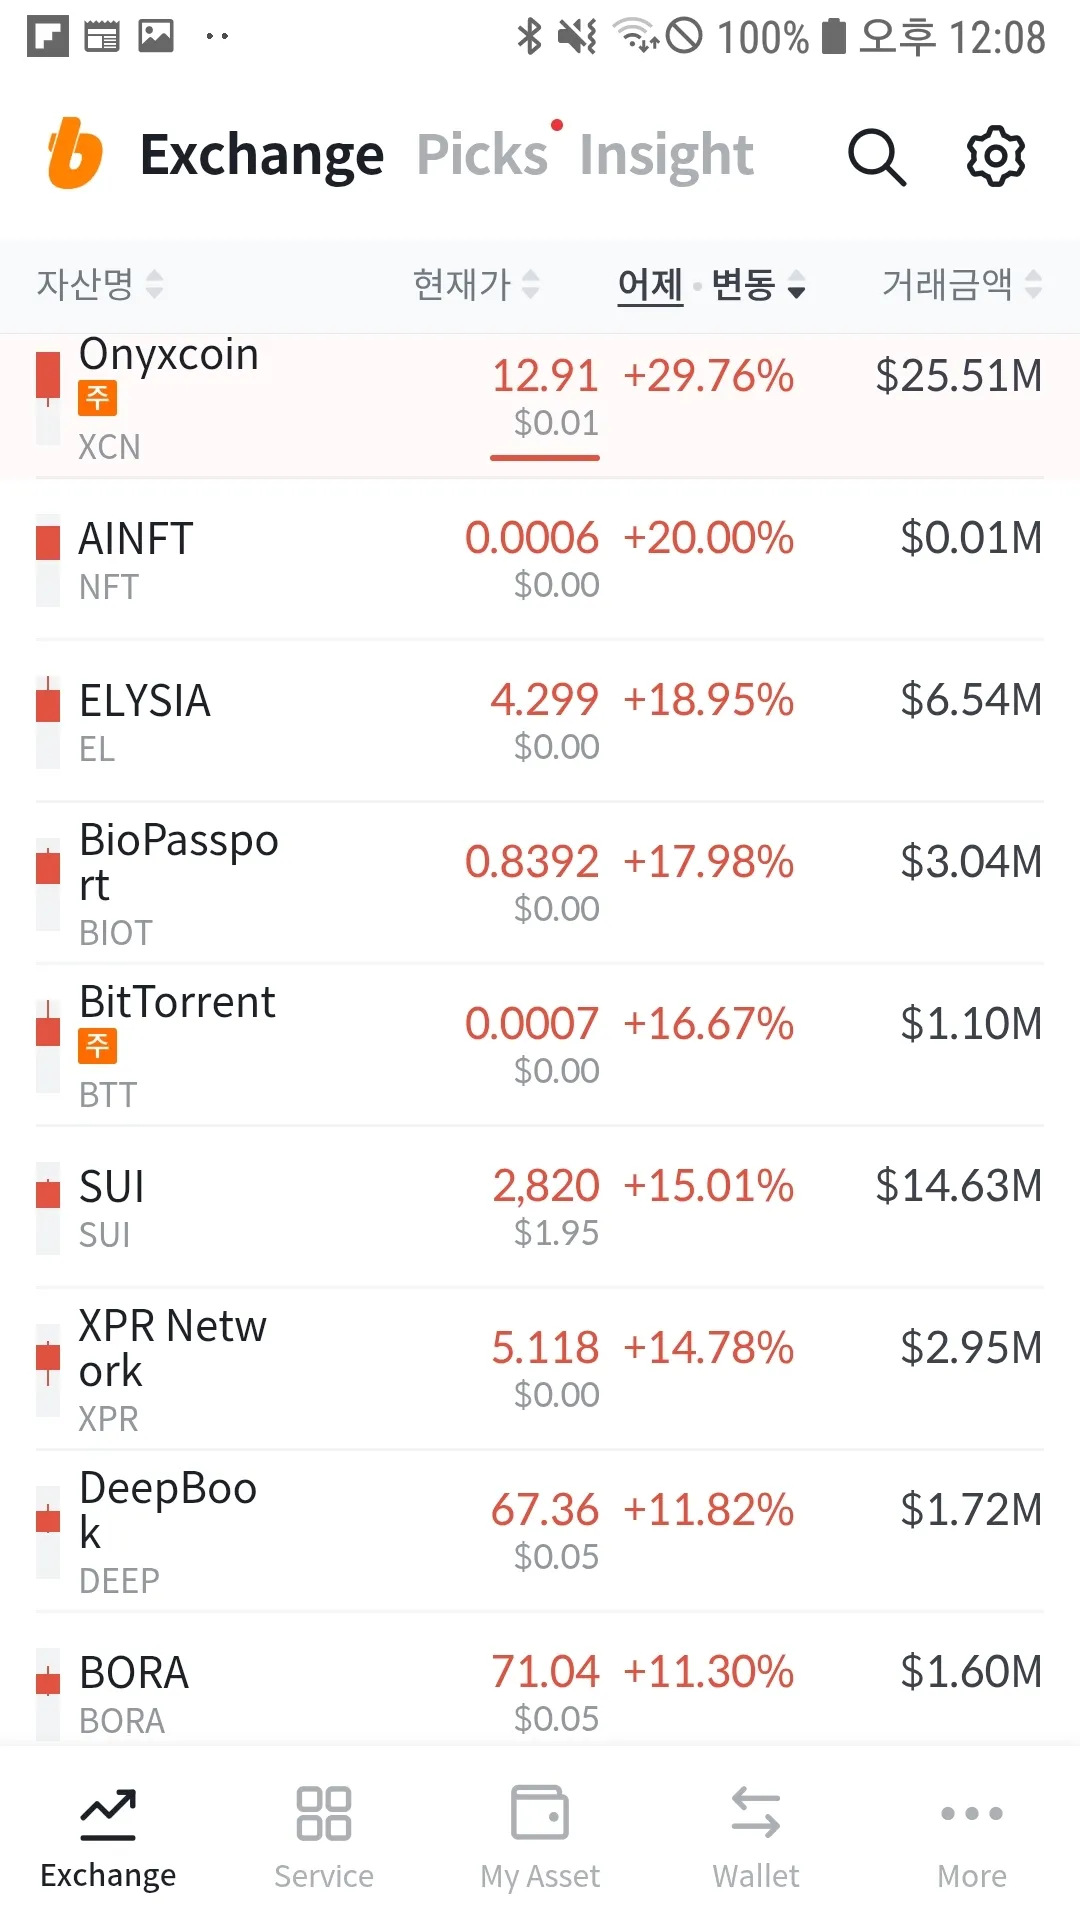This screenshot has width=1080, height=1920.
Task: Open the My Asset wallet icon
Action: click(540, 1813)
